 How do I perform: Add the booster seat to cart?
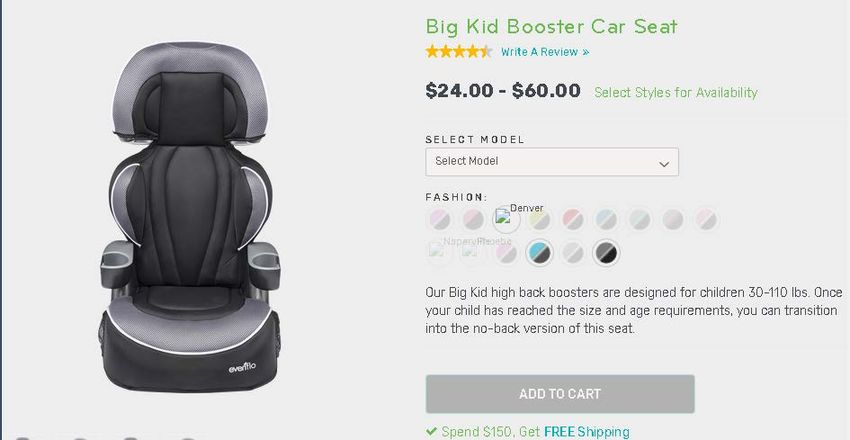560,394
